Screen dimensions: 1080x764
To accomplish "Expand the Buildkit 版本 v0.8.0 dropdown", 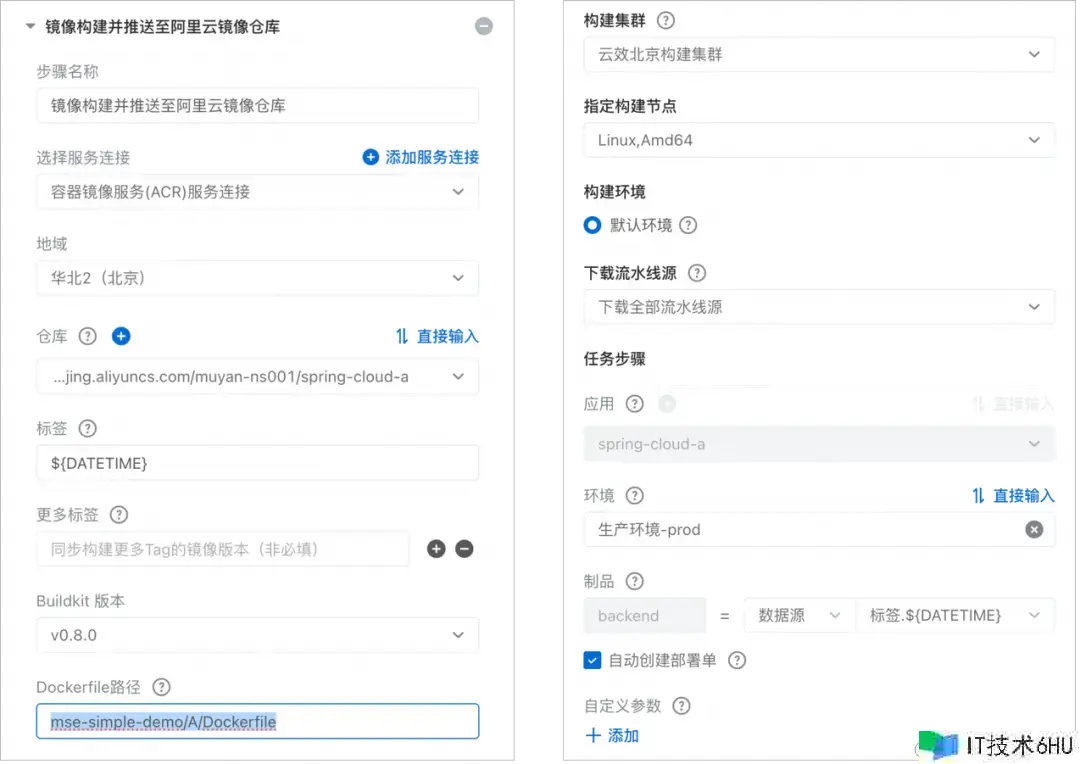I will 257,635.
